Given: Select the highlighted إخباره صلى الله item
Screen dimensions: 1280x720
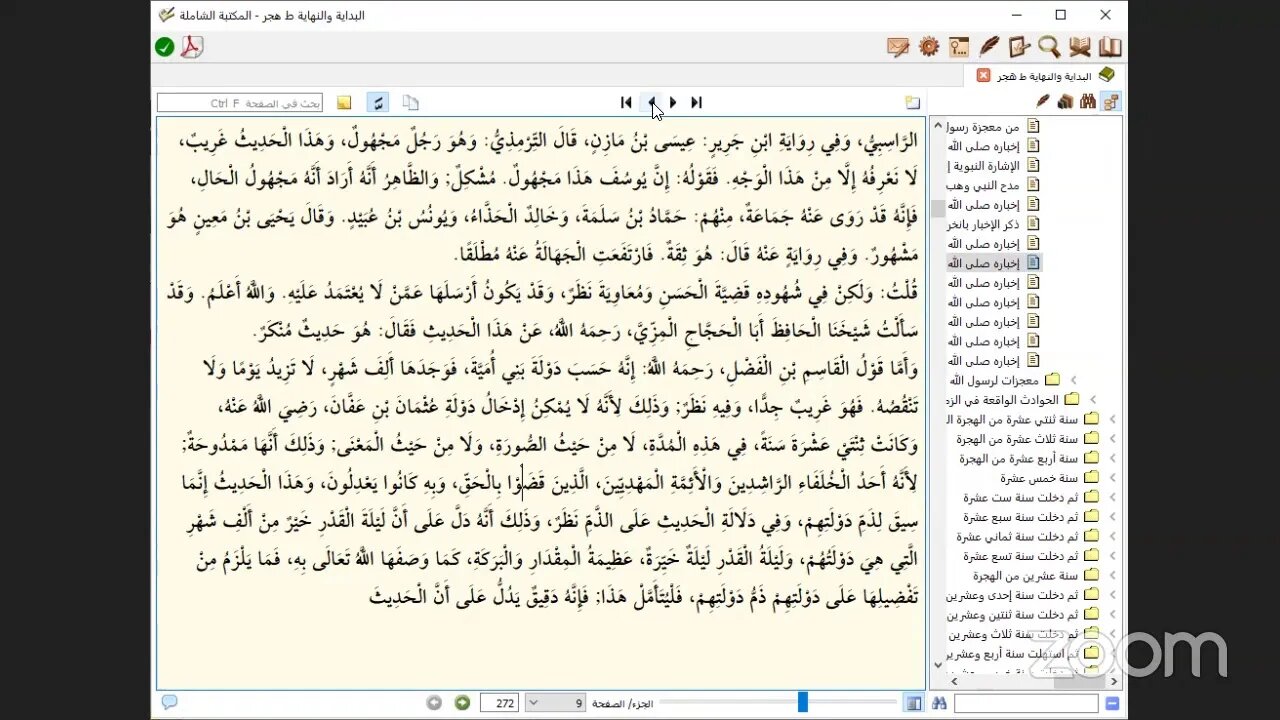Looking at the screenshot, I should point(995,263).
